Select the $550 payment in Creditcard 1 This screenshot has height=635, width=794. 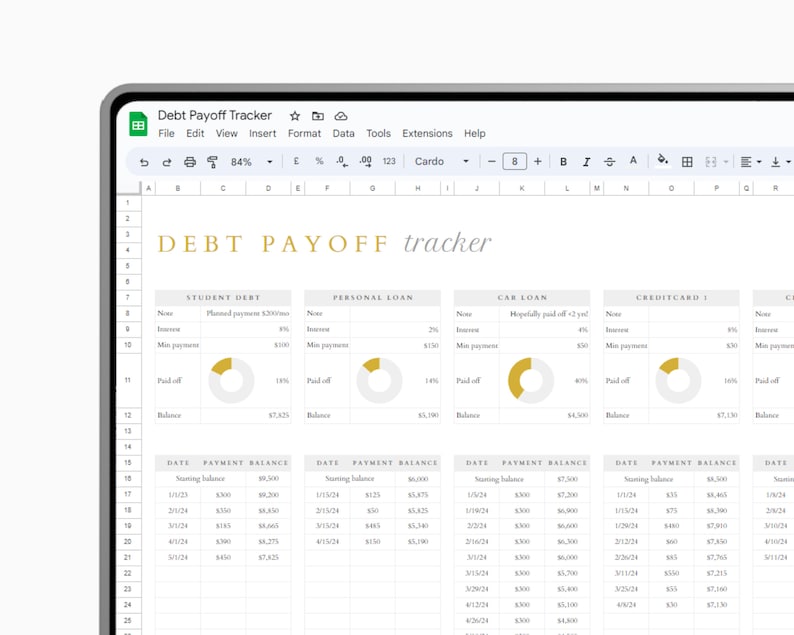[671, 573]
